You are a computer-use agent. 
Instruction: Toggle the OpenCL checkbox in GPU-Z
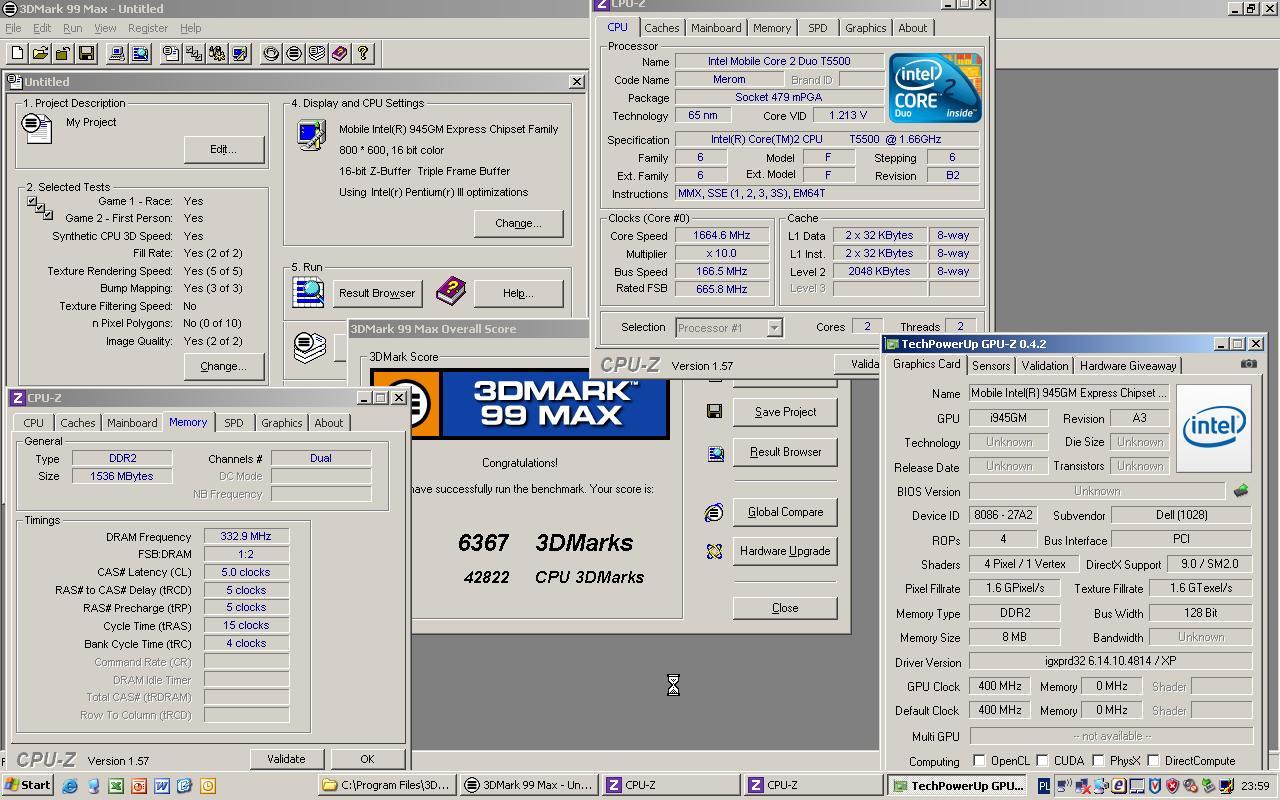979,761
